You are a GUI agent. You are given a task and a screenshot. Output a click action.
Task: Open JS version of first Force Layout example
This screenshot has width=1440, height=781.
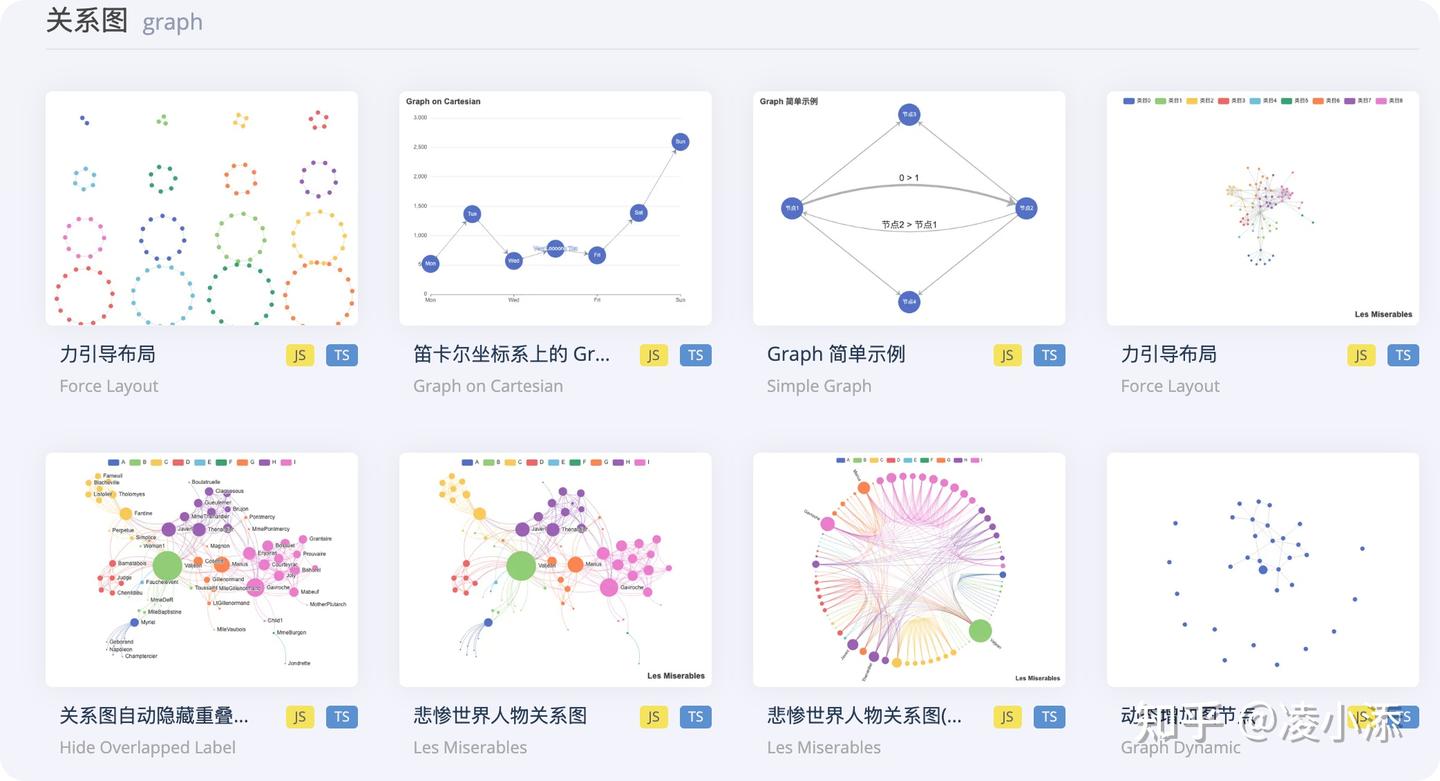[300, 355]
